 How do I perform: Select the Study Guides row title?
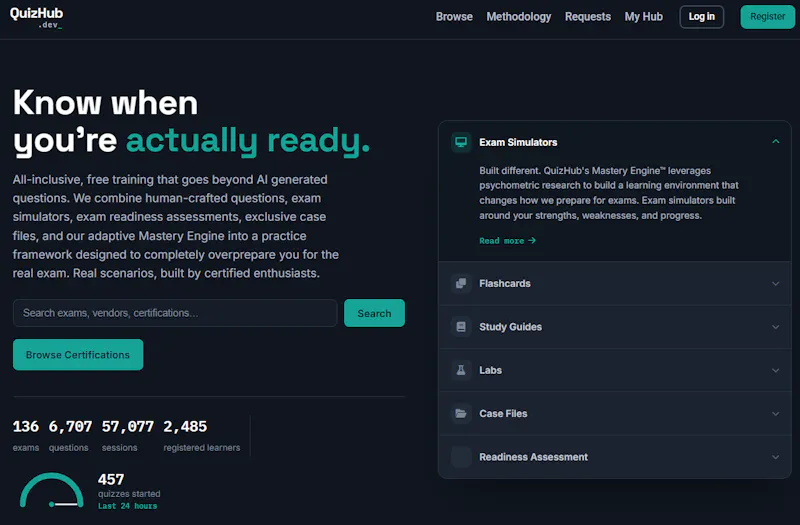[x=510, y=327]
